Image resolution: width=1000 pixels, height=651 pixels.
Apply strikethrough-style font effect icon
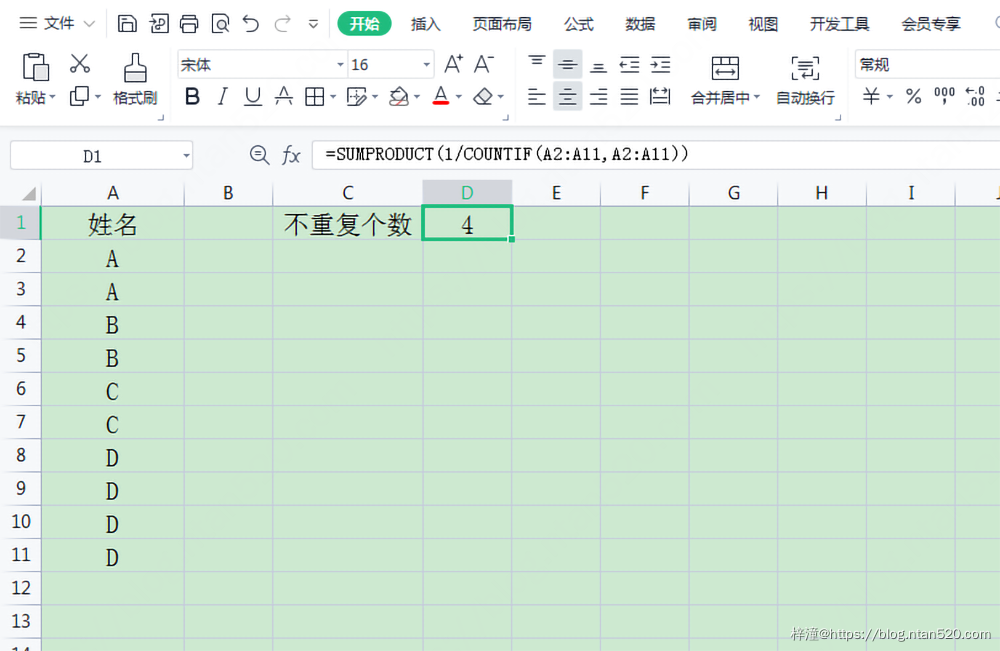click(284, 97)
